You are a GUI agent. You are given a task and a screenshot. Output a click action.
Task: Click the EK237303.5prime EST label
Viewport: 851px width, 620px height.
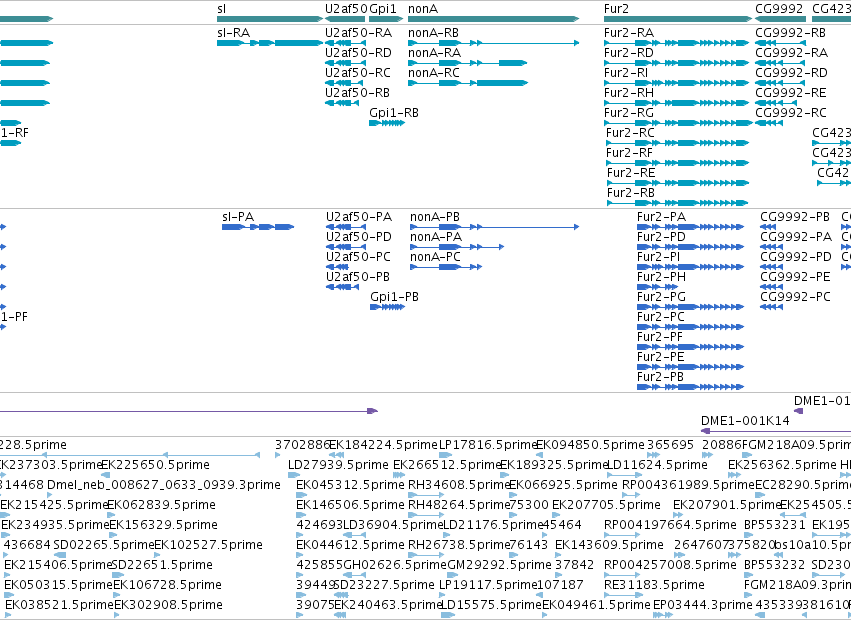tap(50, 465)
